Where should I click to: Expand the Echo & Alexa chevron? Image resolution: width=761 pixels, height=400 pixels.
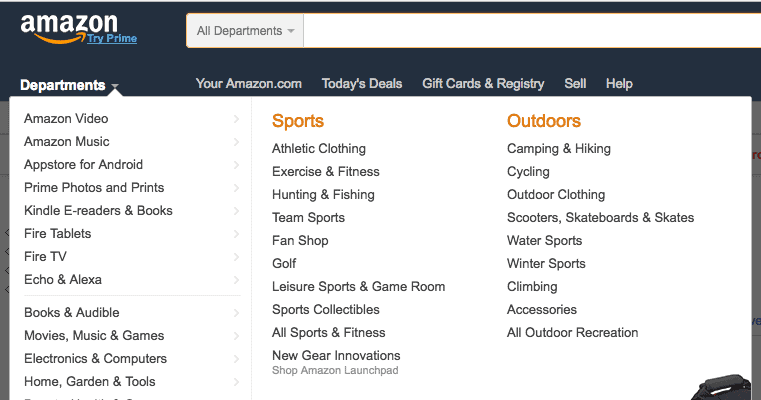coord(236,280)
